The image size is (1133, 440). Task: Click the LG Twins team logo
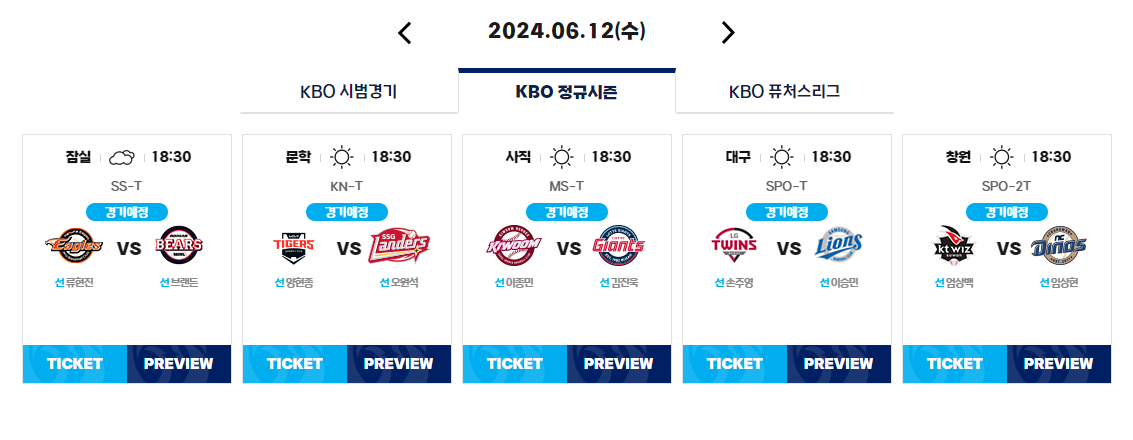(733, 247)
